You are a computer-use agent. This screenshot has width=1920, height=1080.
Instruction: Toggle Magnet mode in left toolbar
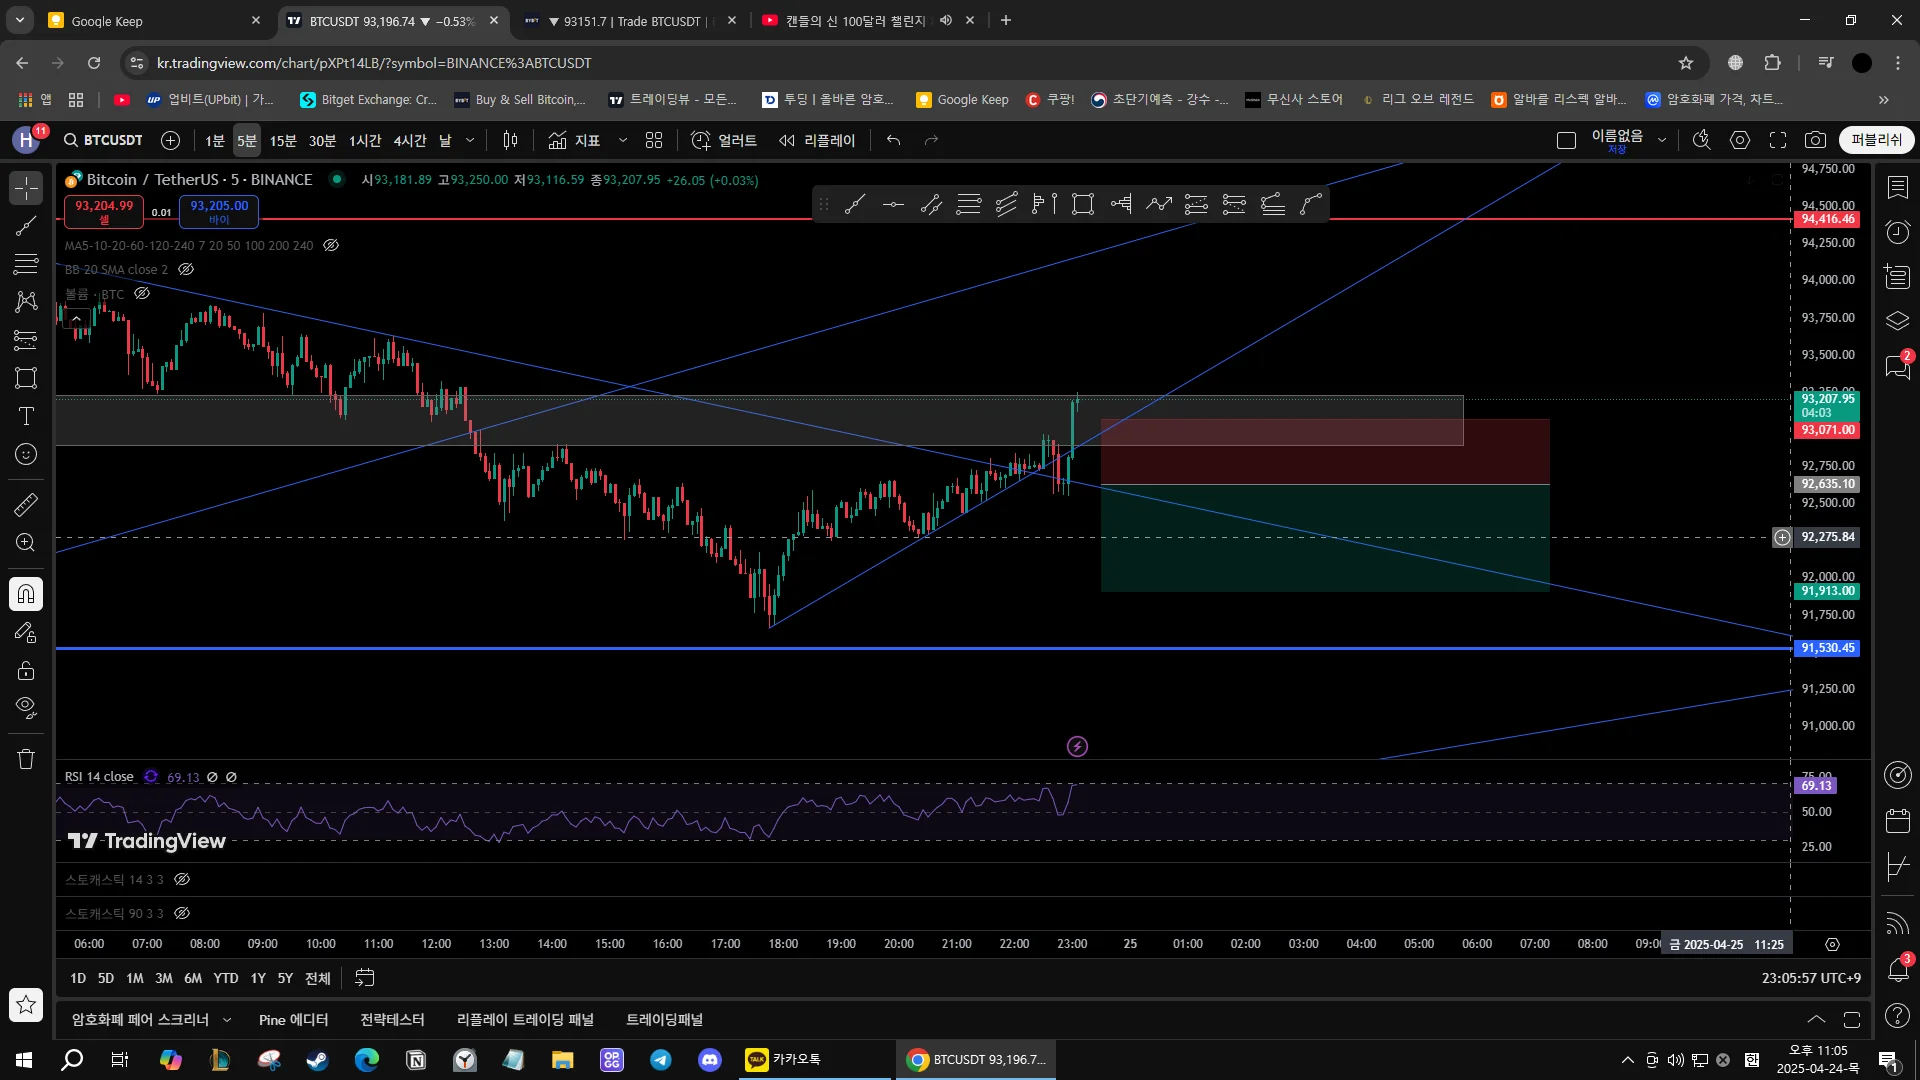(x=26, y=595)
